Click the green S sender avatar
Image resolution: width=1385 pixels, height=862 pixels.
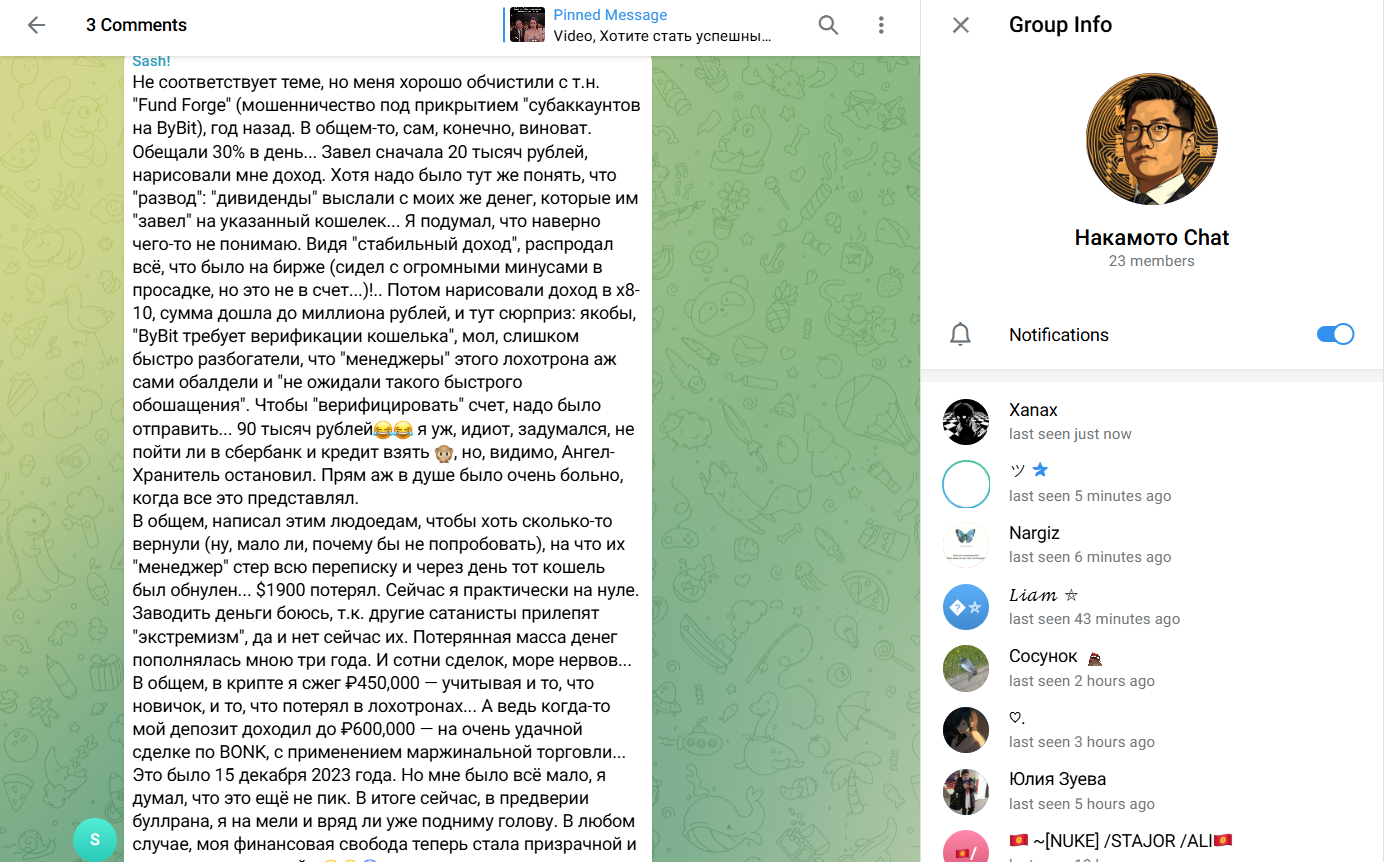(x=95, y=839)
